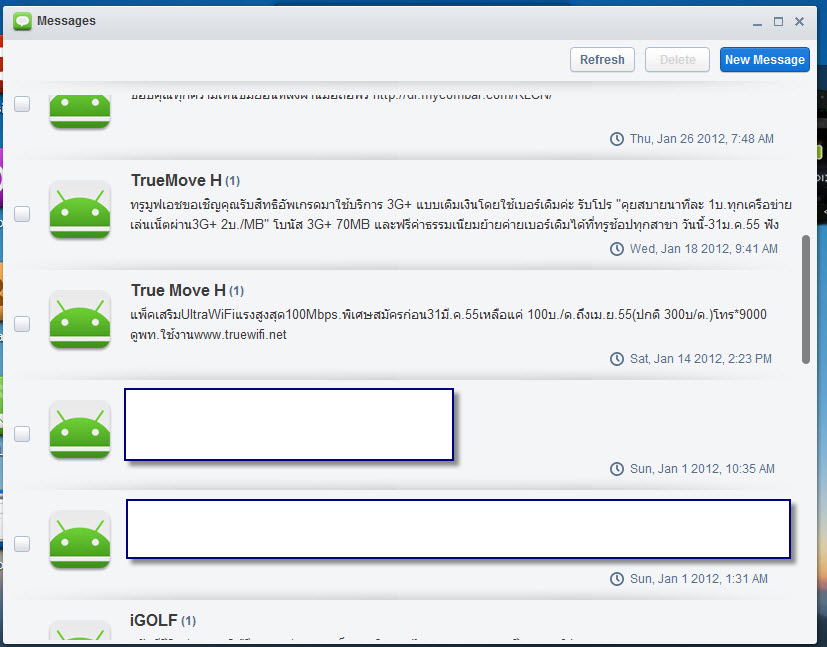This screenshot has height=647, width=827.
Task: Click the Refresh button
Action: coord(602,60)
